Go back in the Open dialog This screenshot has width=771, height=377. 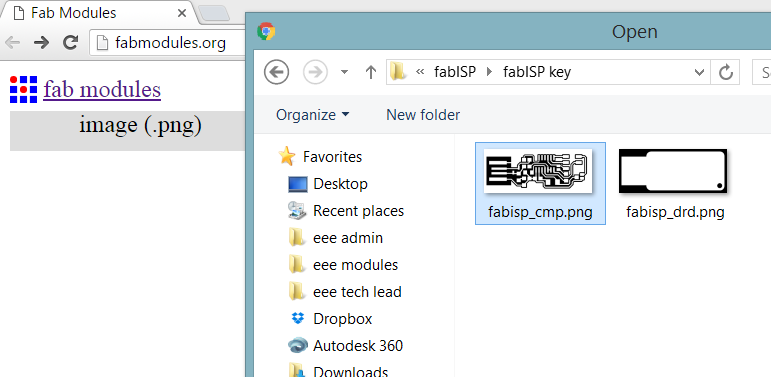pyautogui.click(x=276, y=73)
